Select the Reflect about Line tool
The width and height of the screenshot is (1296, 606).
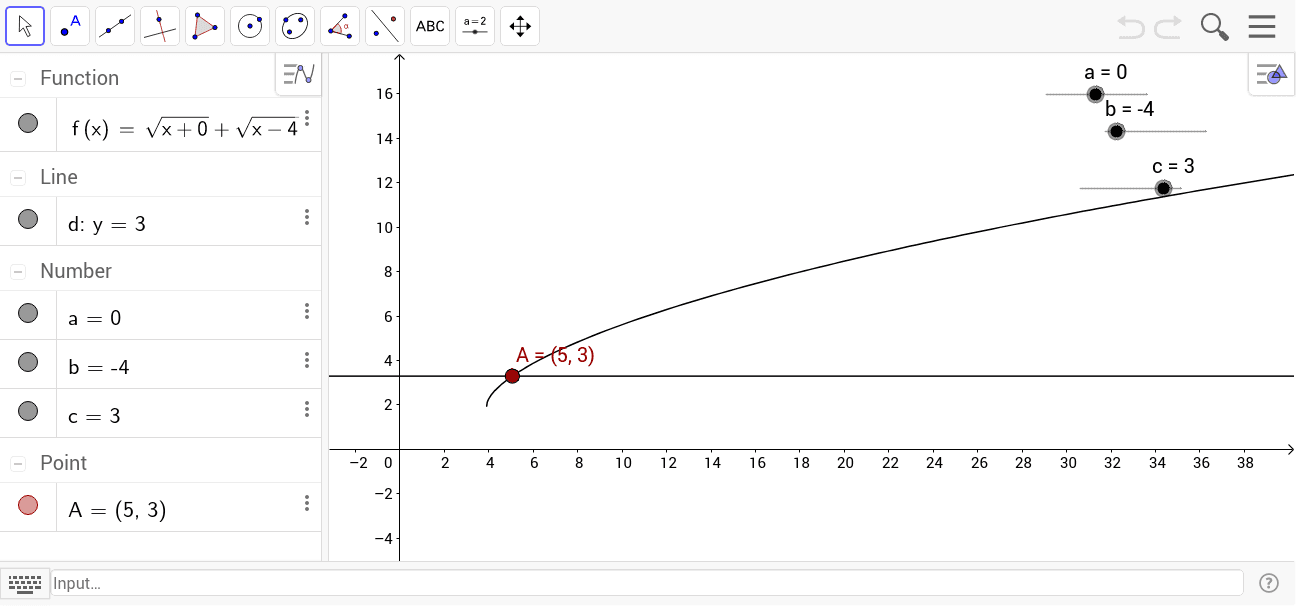(x=385, y=26)
